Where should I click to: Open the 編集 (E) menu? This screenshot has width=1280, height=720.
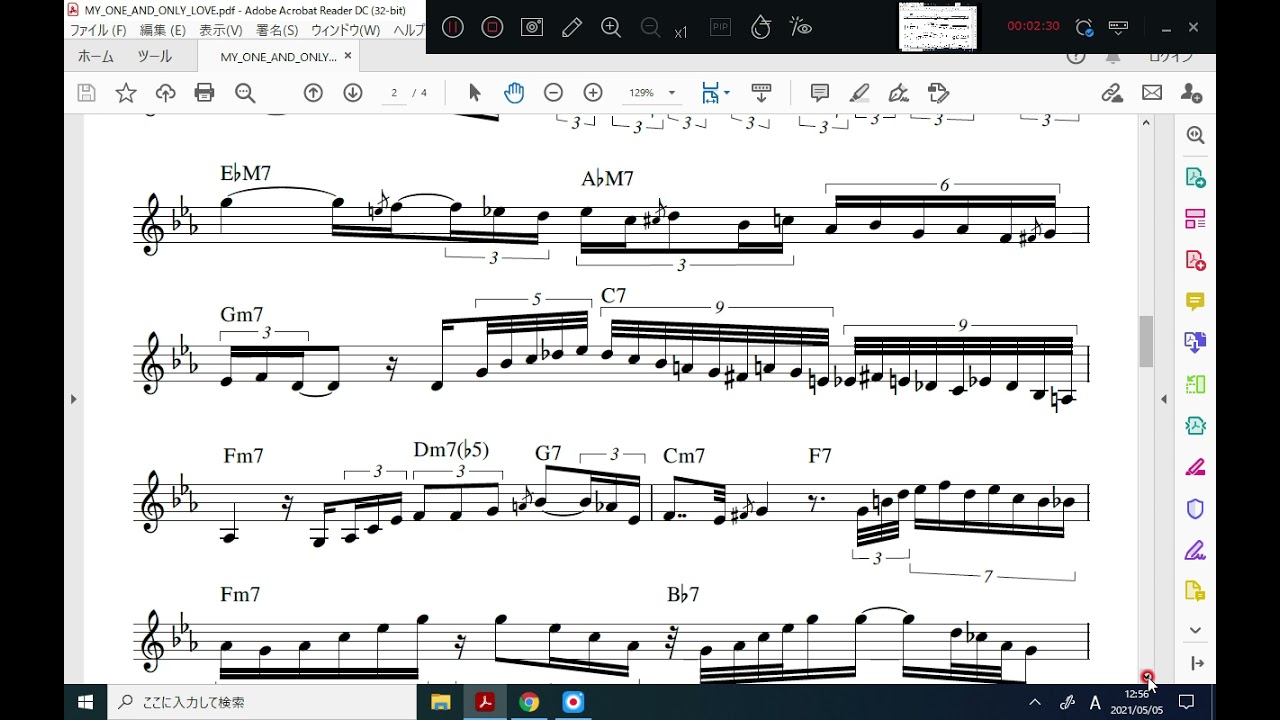click(163, 30)
